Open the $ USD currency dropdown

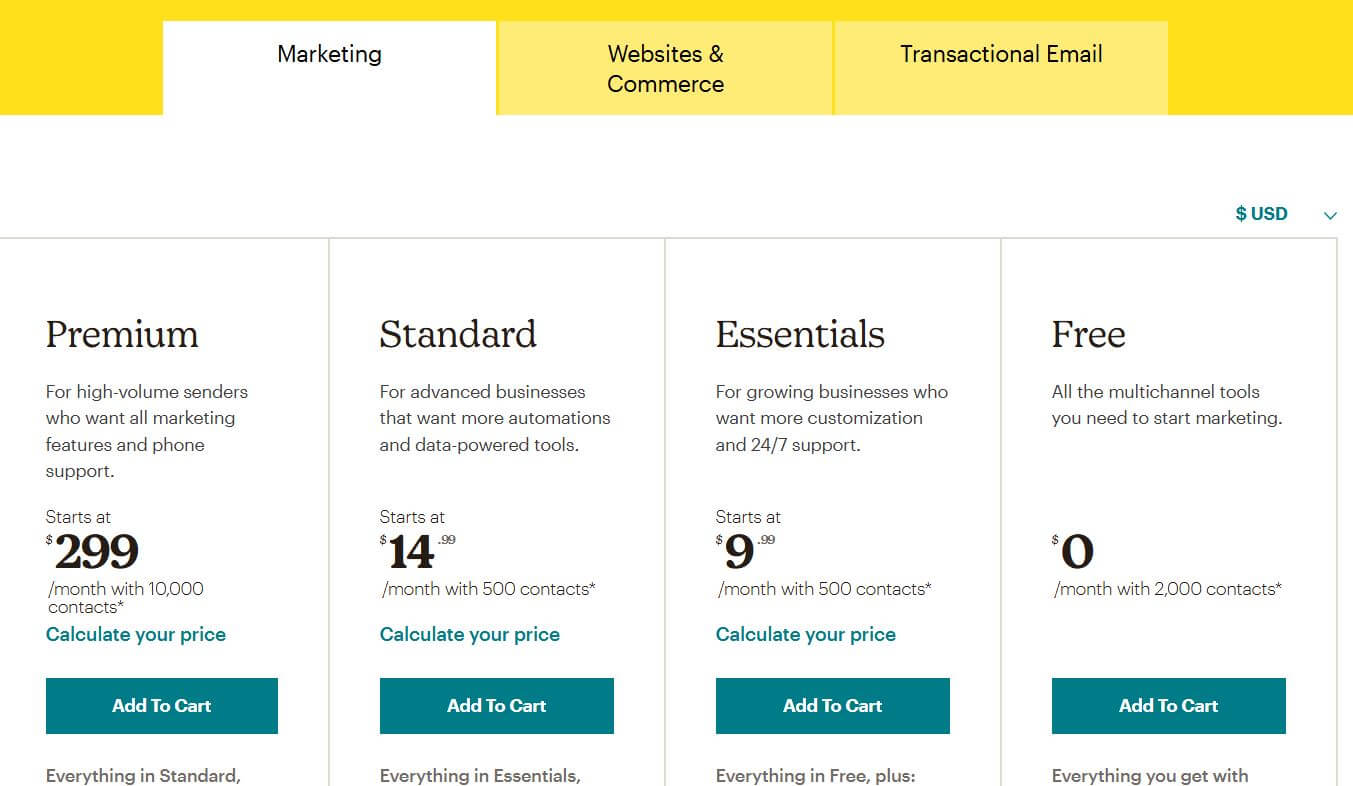[1262, 213]
